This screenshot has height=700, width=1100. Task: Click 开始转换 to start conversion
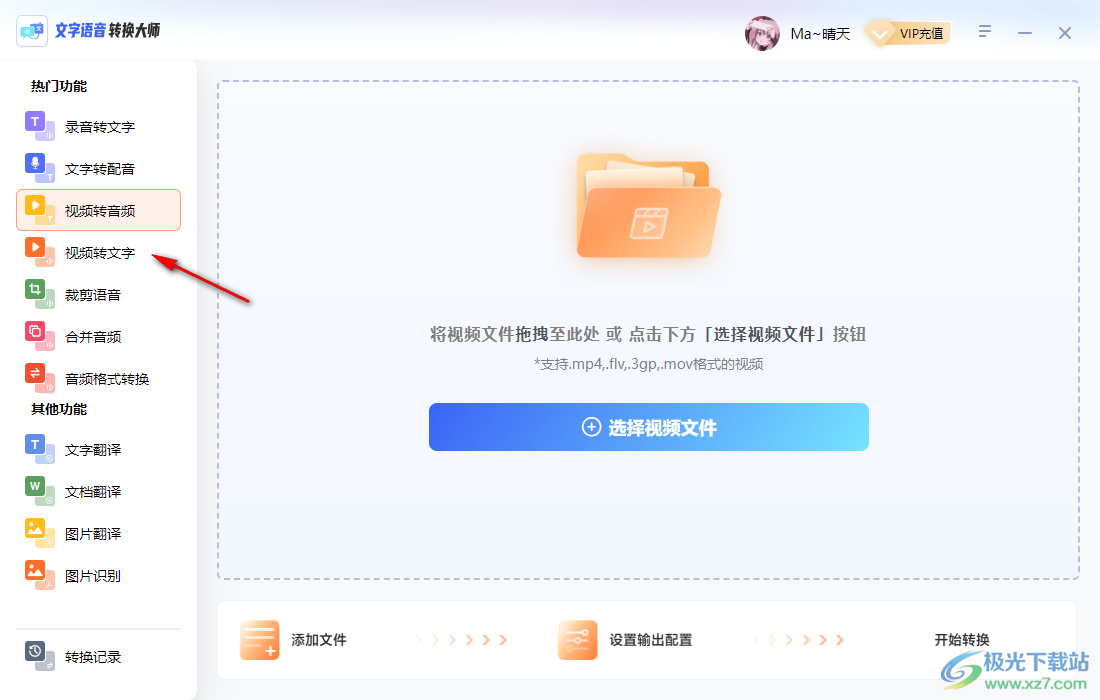point(963,639)
